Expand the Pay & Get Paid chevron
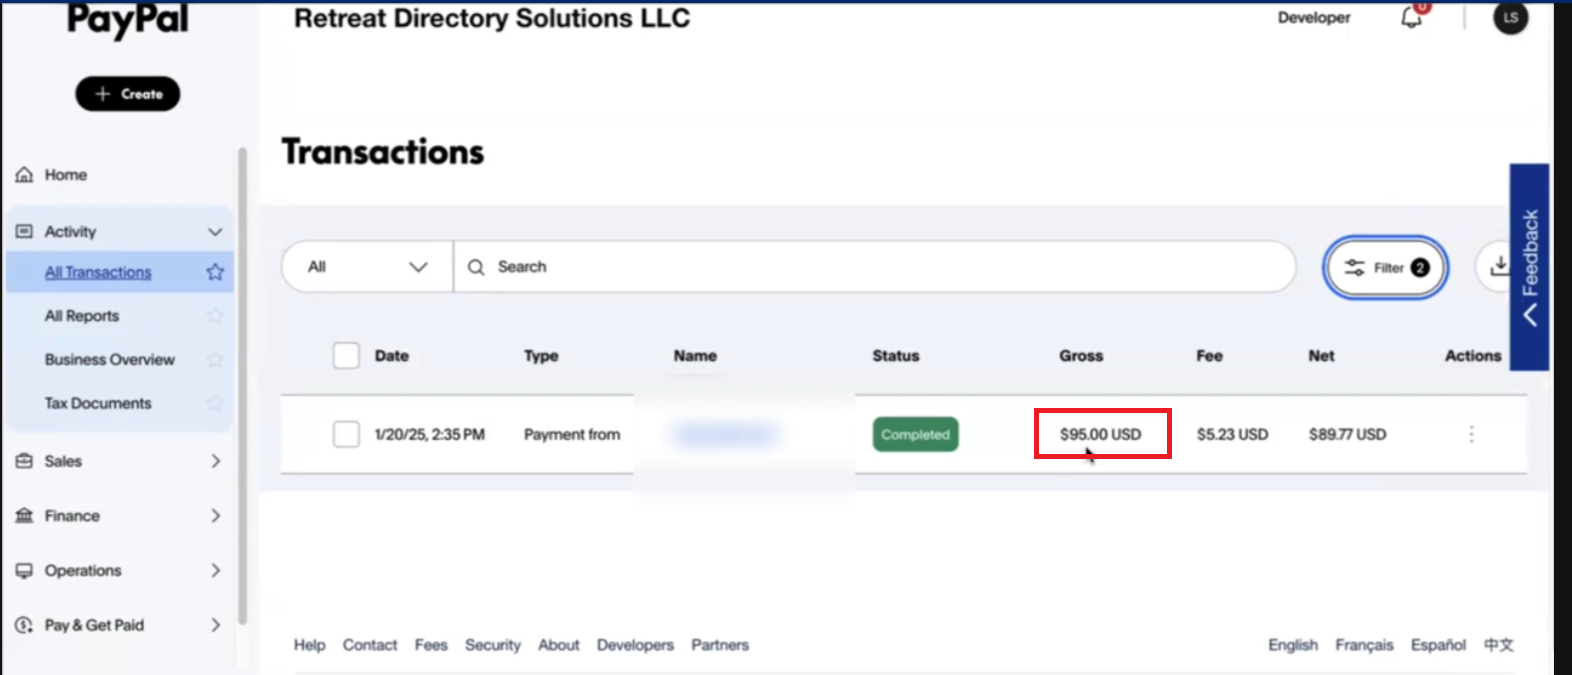The width and height of the screenshot is (1572, 675). (216, 625)
